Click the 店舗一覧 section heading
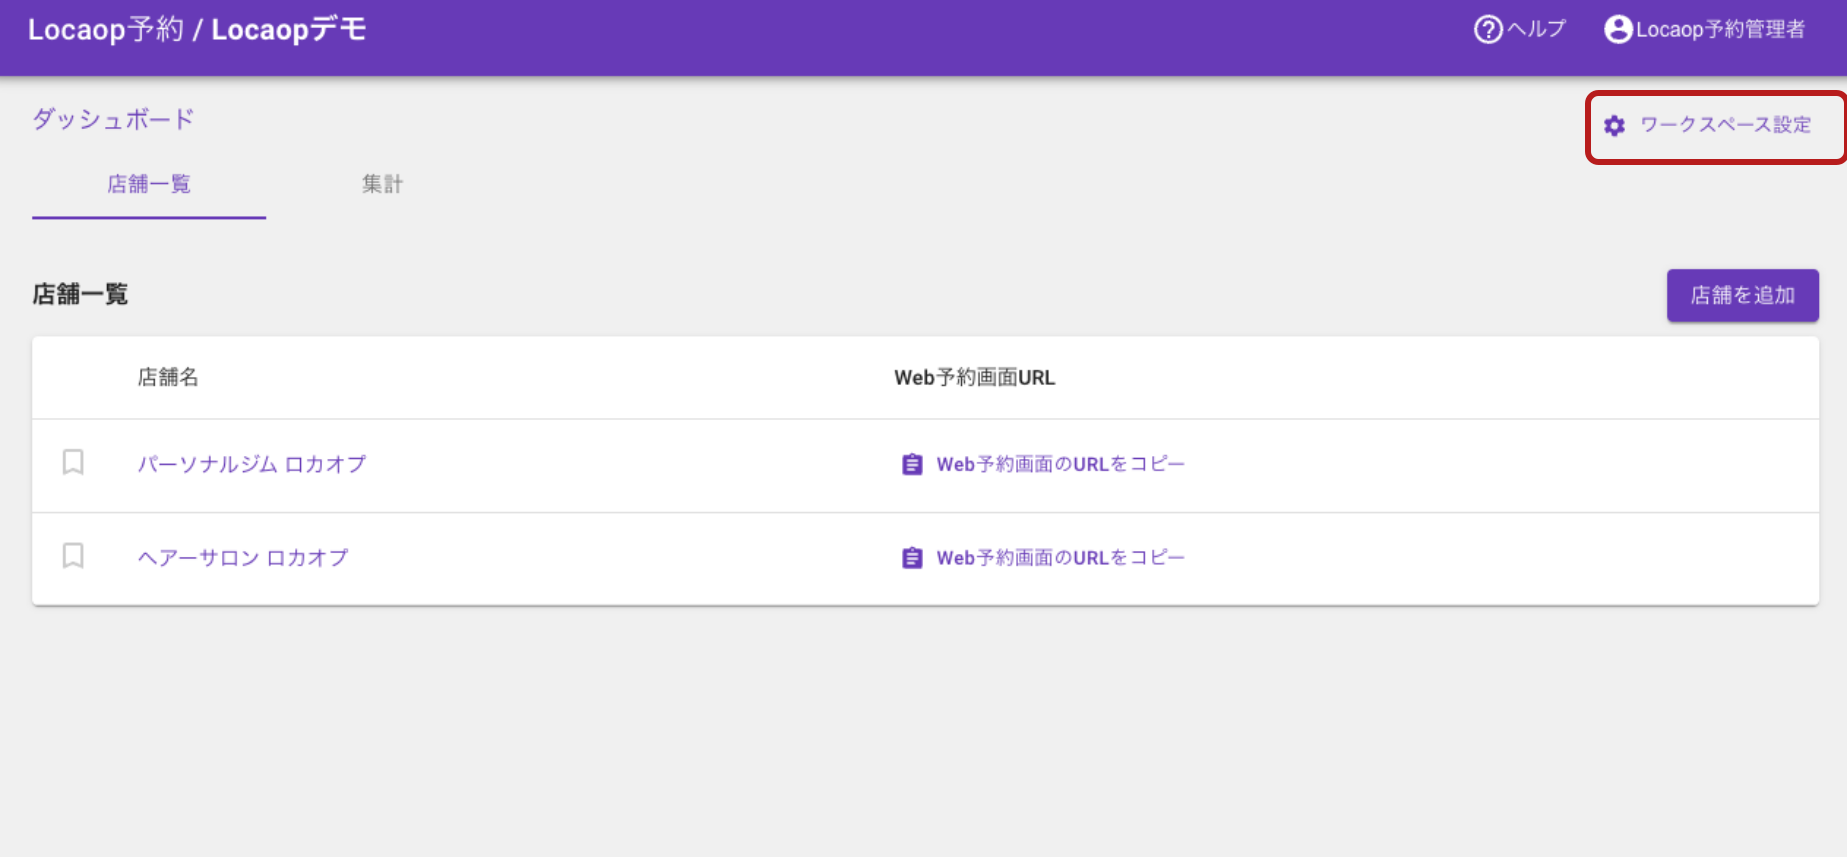 coord(80,294)
